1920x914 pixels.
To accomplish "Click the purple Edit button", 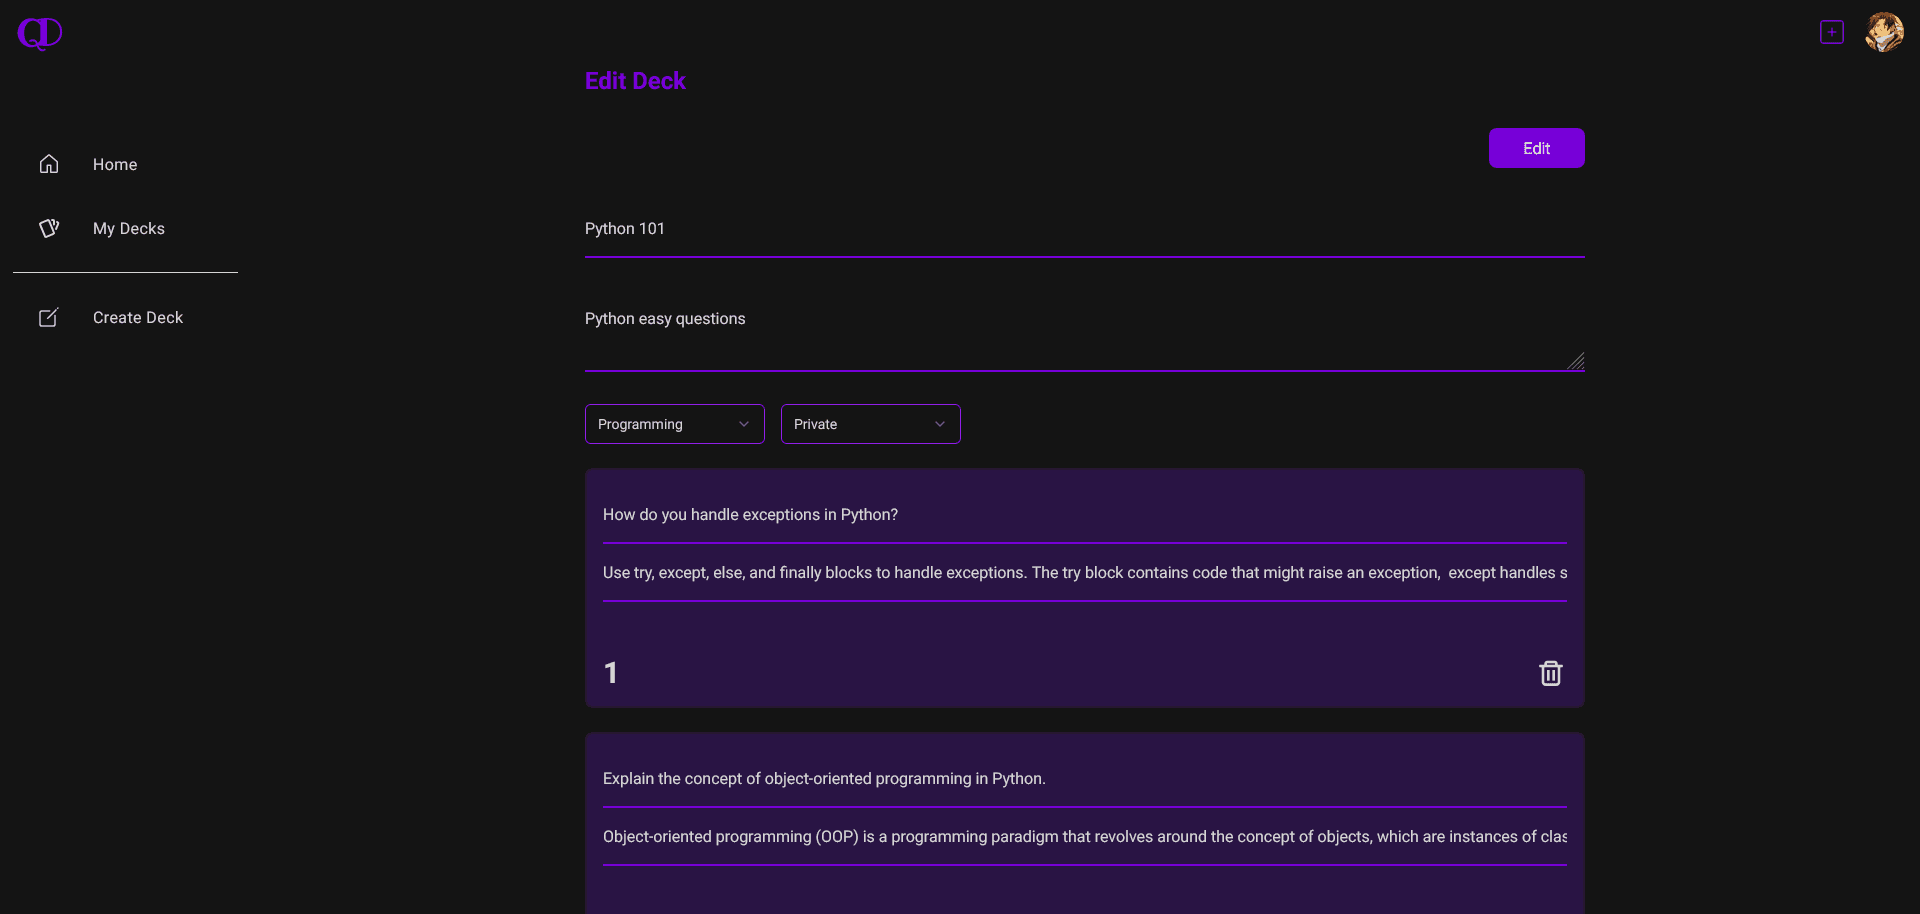I will (1537, 148).
